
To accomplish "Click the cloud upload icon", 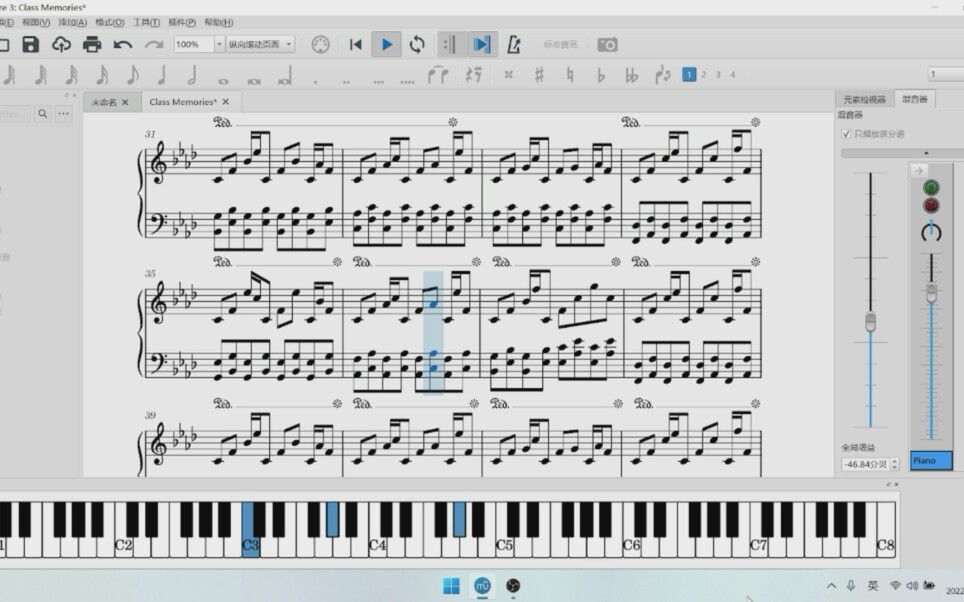I will click(61, 44).
